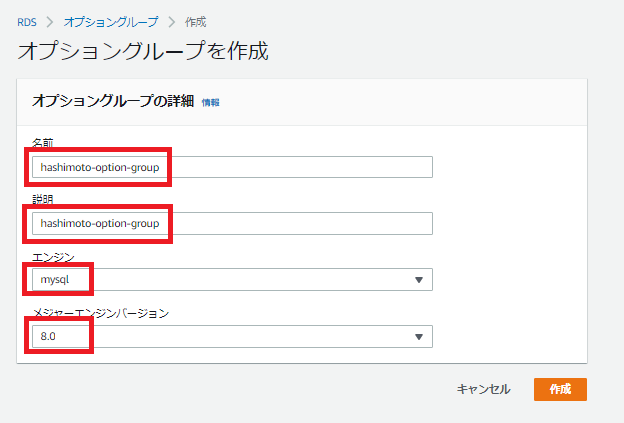Open メジャーエンジンバージョン dropdown showing 8.0

[232, 337]
